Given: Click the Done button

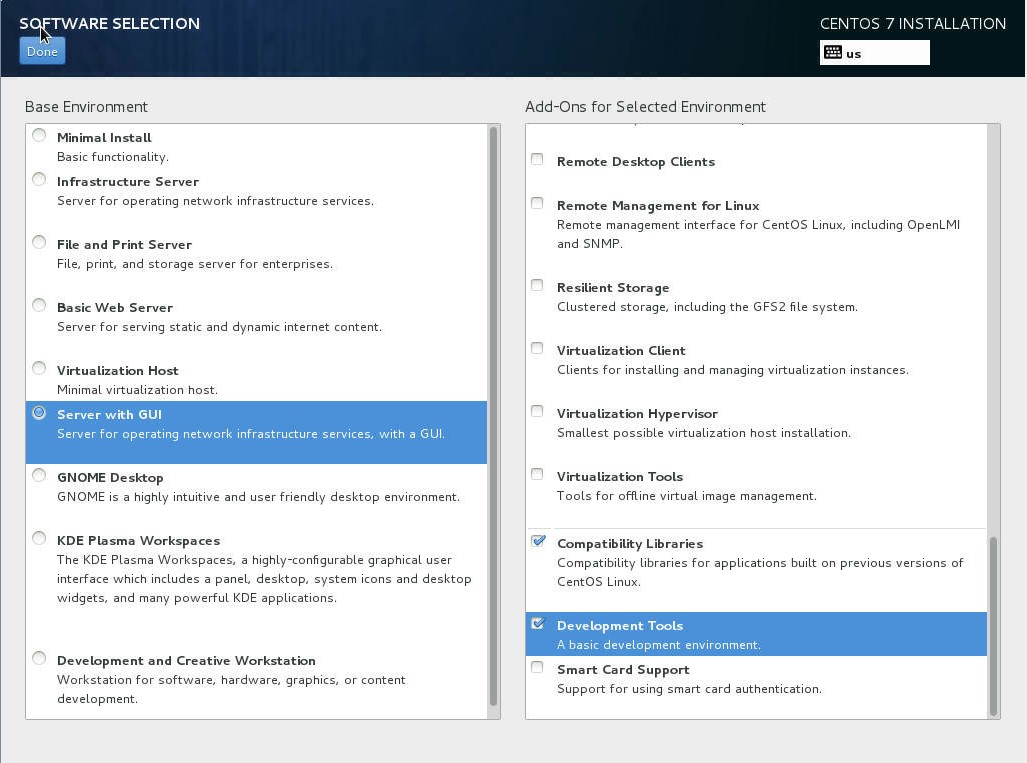Looking at the screenshot, I should point(42,51).
